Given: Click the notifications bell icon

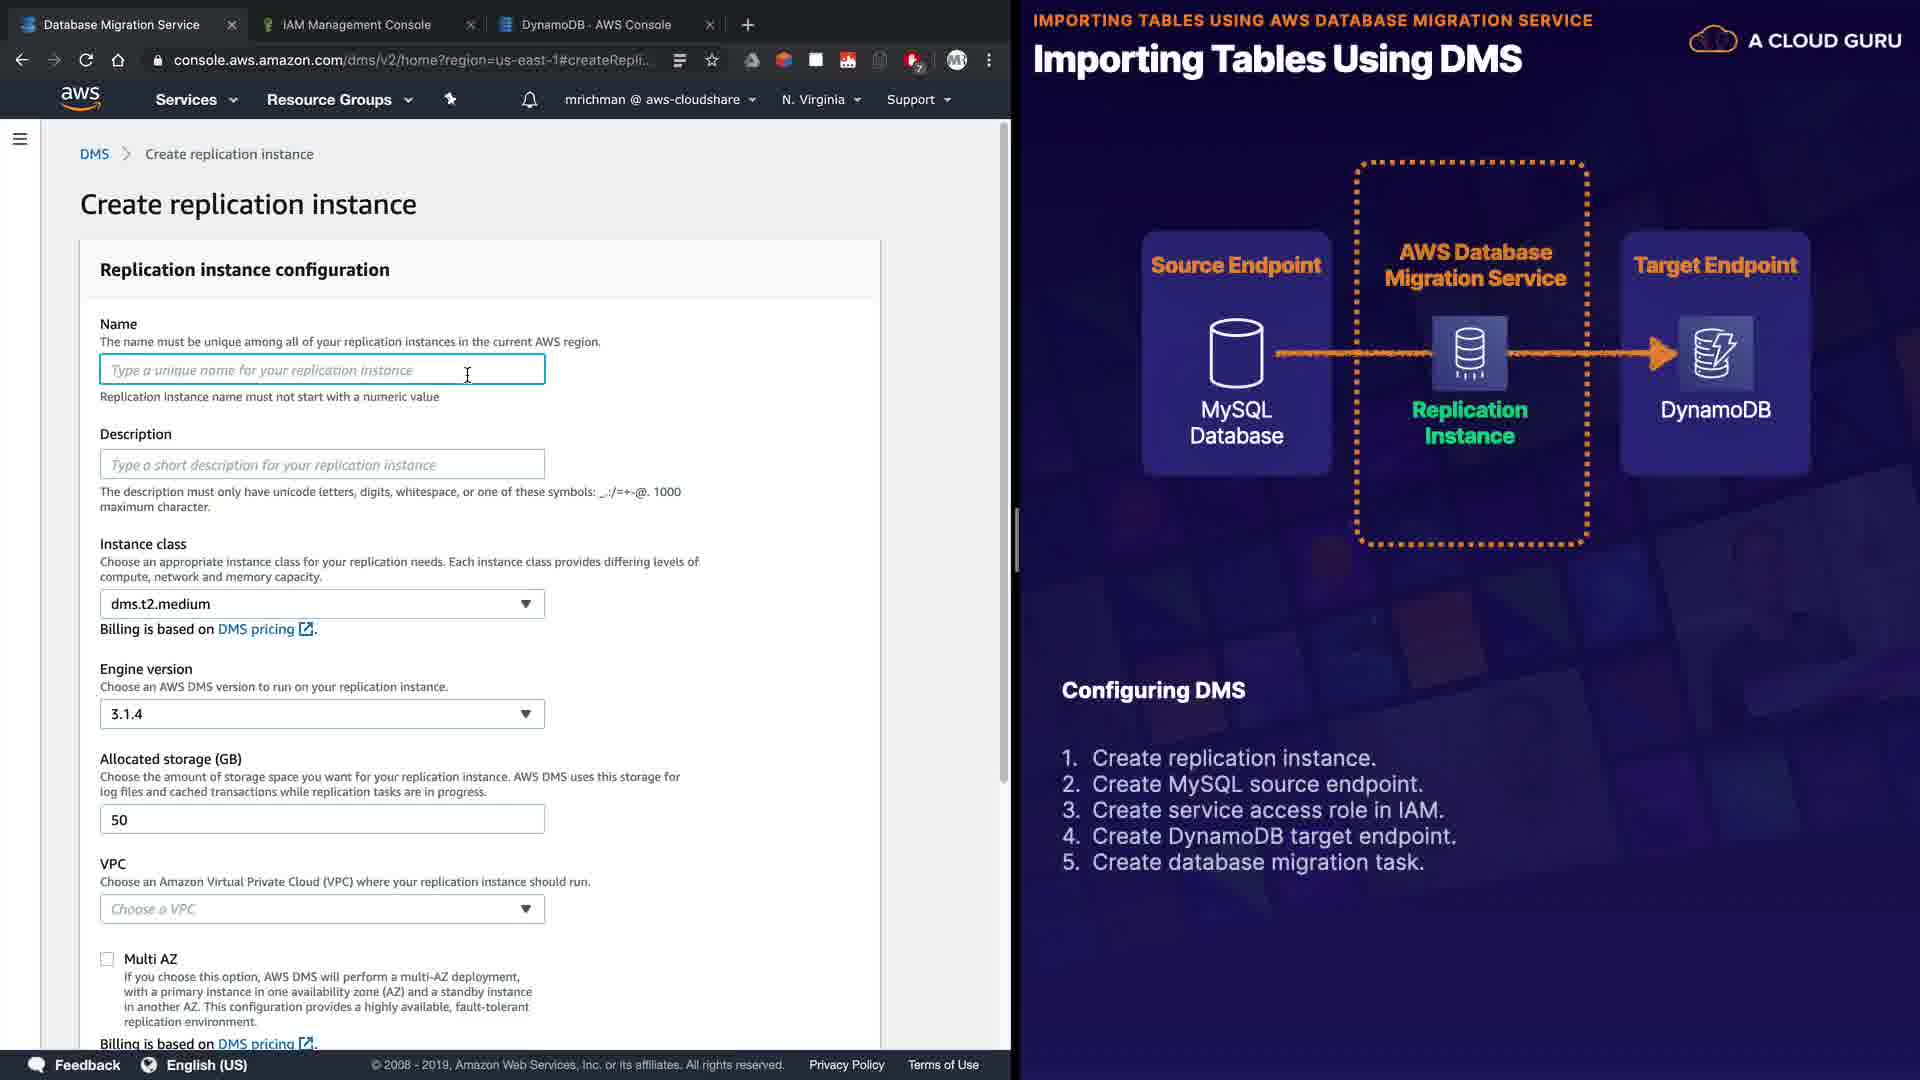Looking at the screenshot, I should point(530,99).
